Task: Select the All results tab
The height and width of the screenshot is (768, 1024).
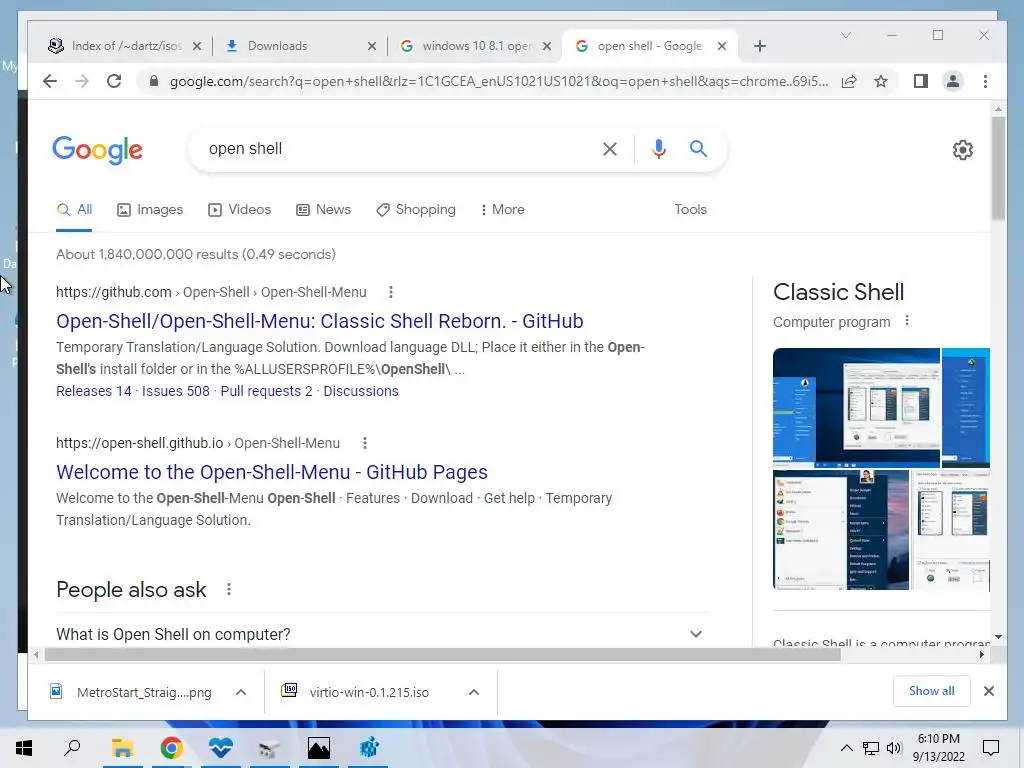Action: click(74, 210)
